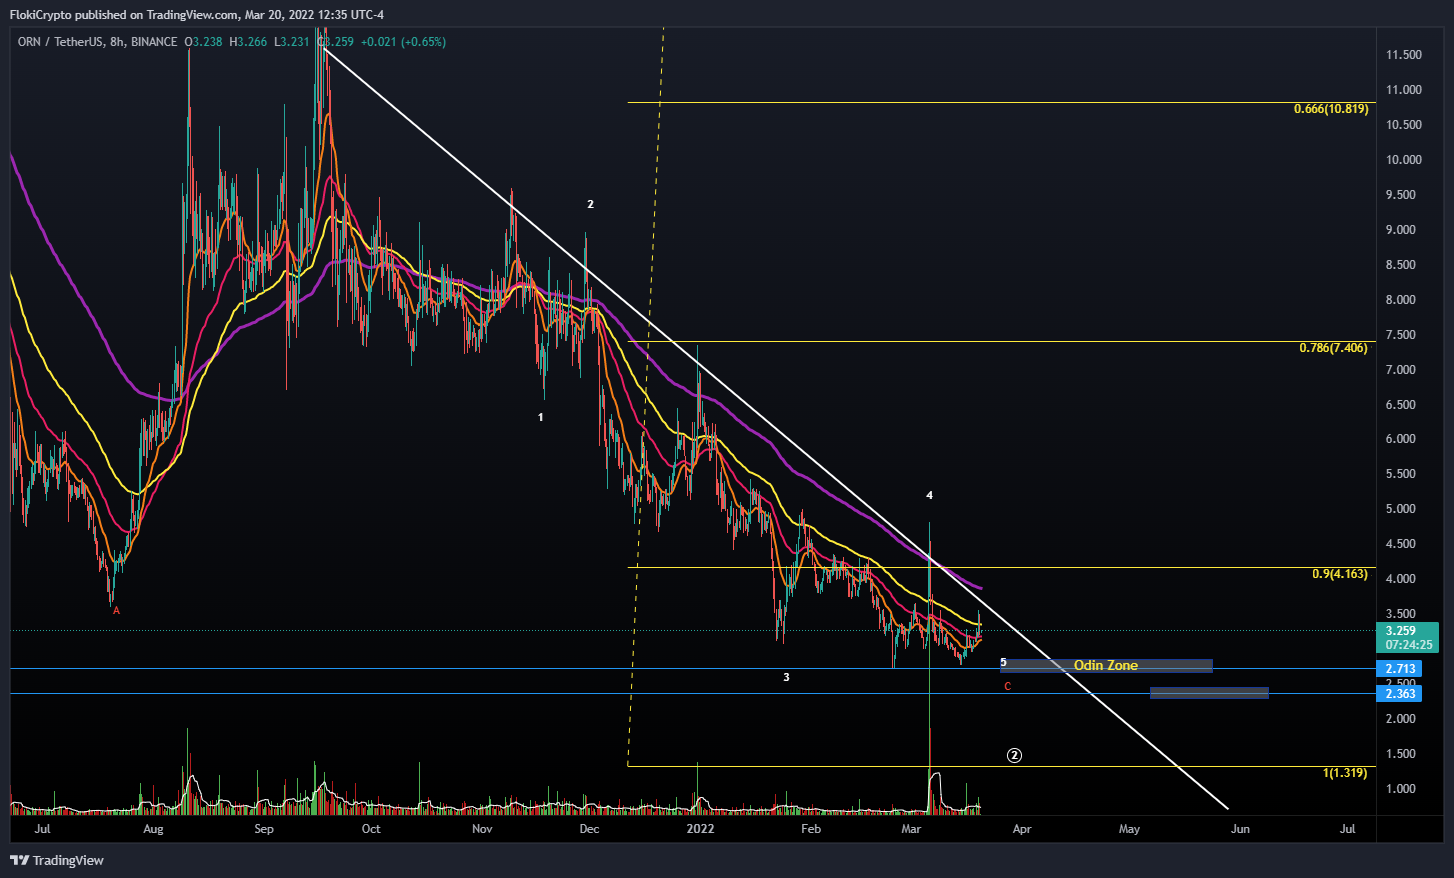The height and width of the screenshot is (878, 1454).
Task: Click the 8.500 price axis label
Action: (x=1400, y=265)
